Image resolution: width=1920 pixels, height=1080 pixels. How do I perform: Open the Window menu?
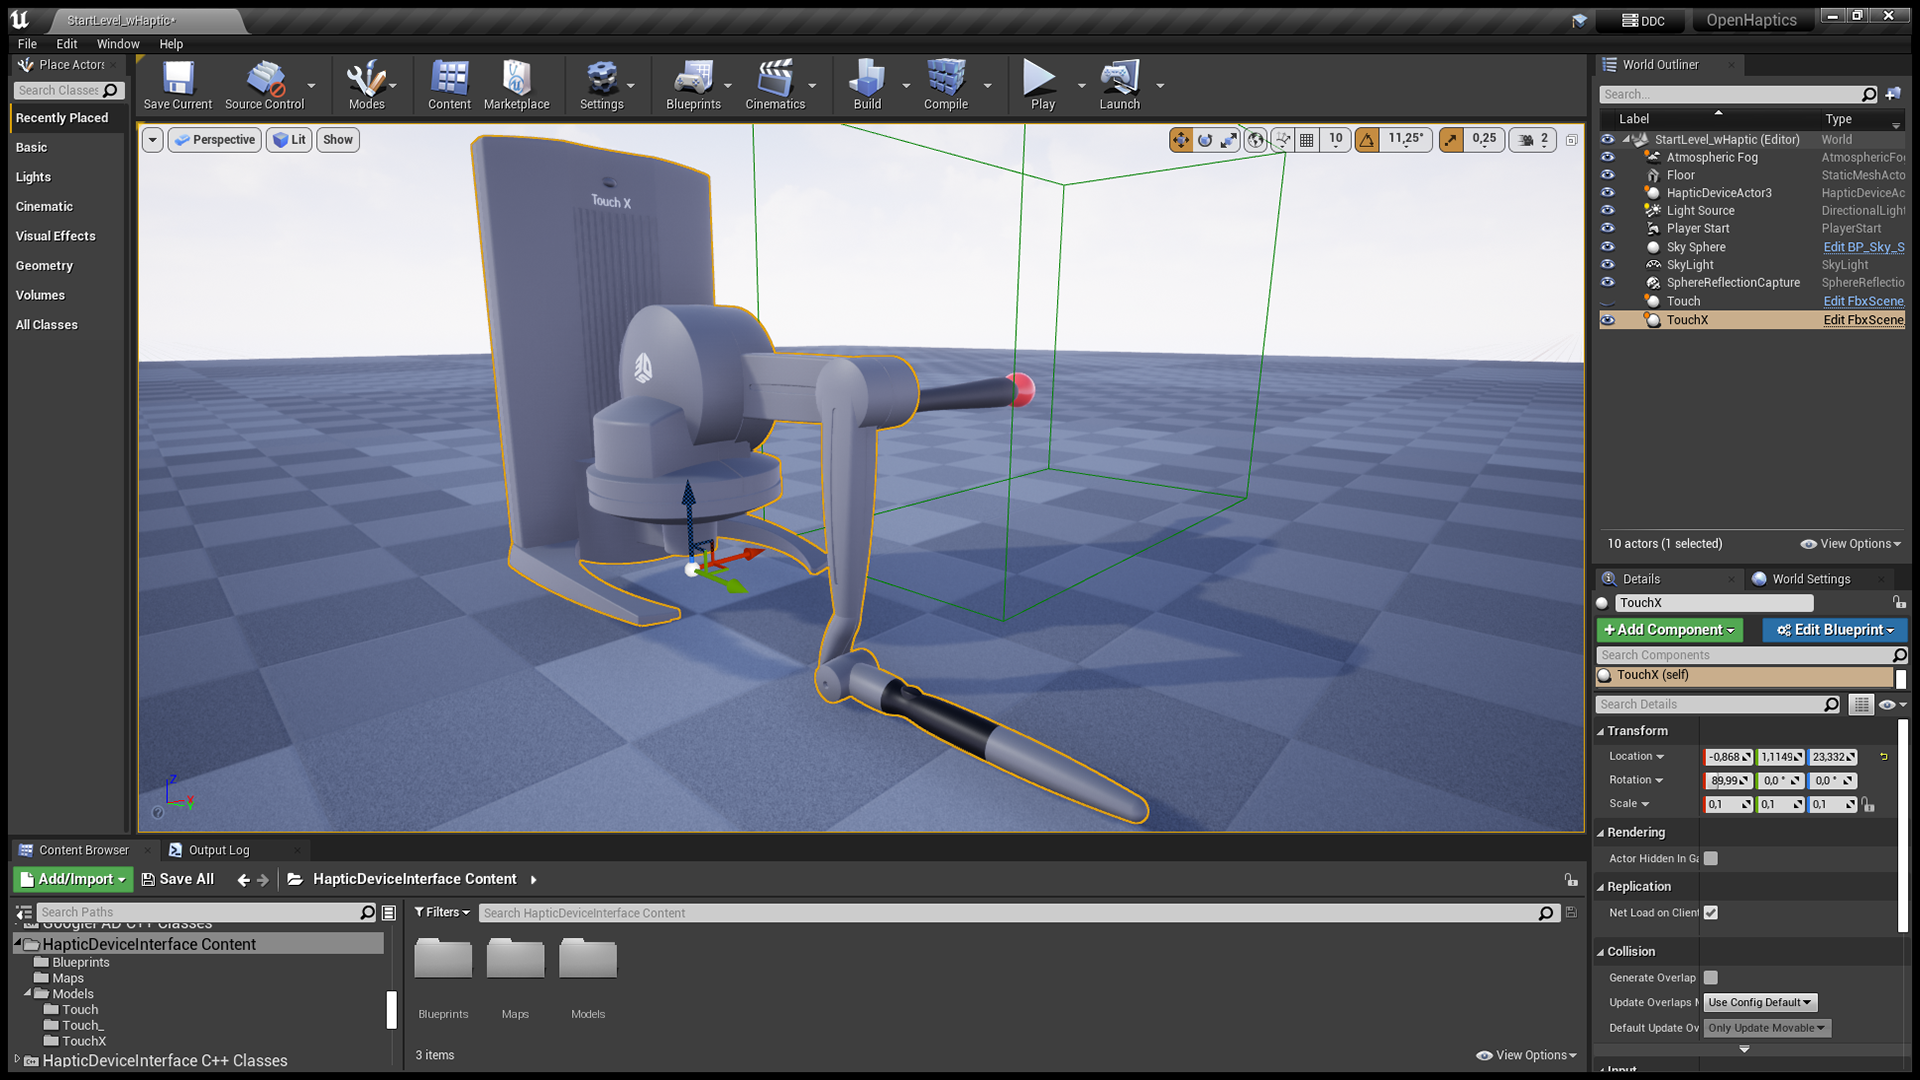118,44
